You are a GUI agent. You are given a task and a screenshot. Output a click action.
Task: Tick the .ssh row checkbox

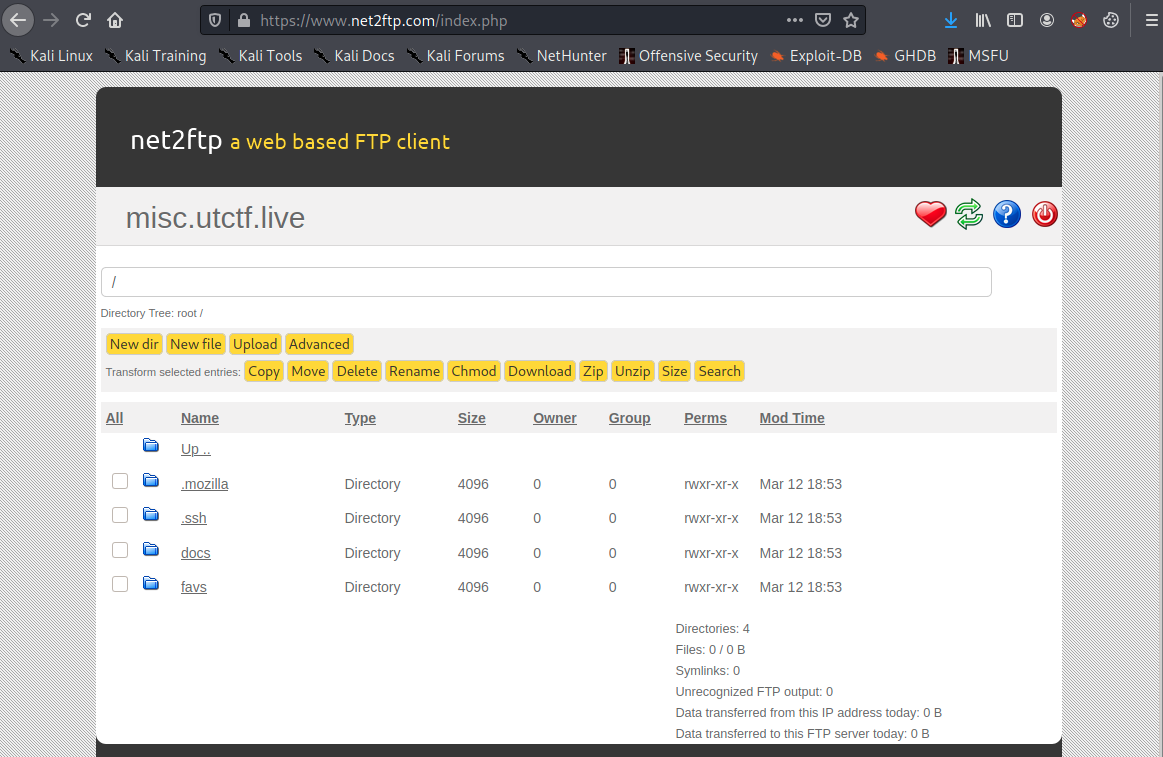click(x=119, y=515)
